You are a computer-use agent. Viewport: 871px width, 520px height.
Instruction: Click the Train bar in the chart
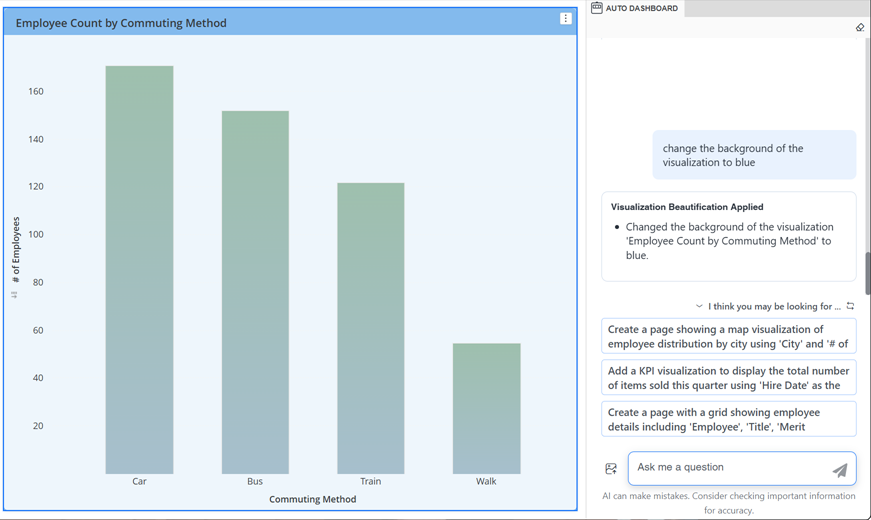(371, 328)
